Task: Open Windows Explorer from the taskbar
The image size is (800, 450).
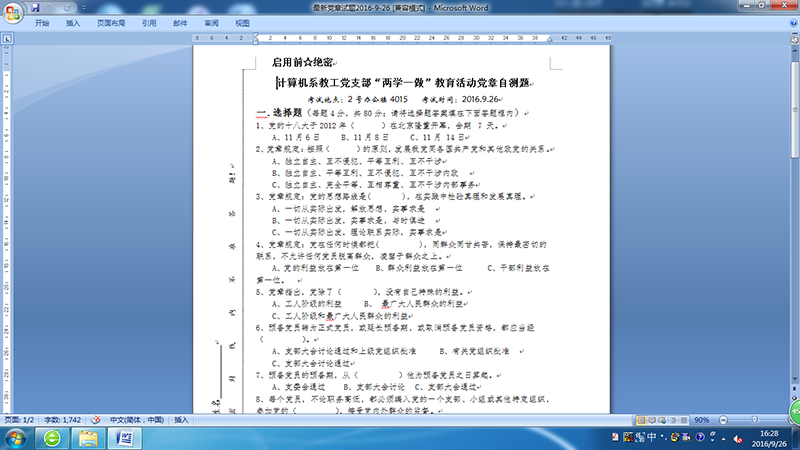Action: click(x=88, y=439)
